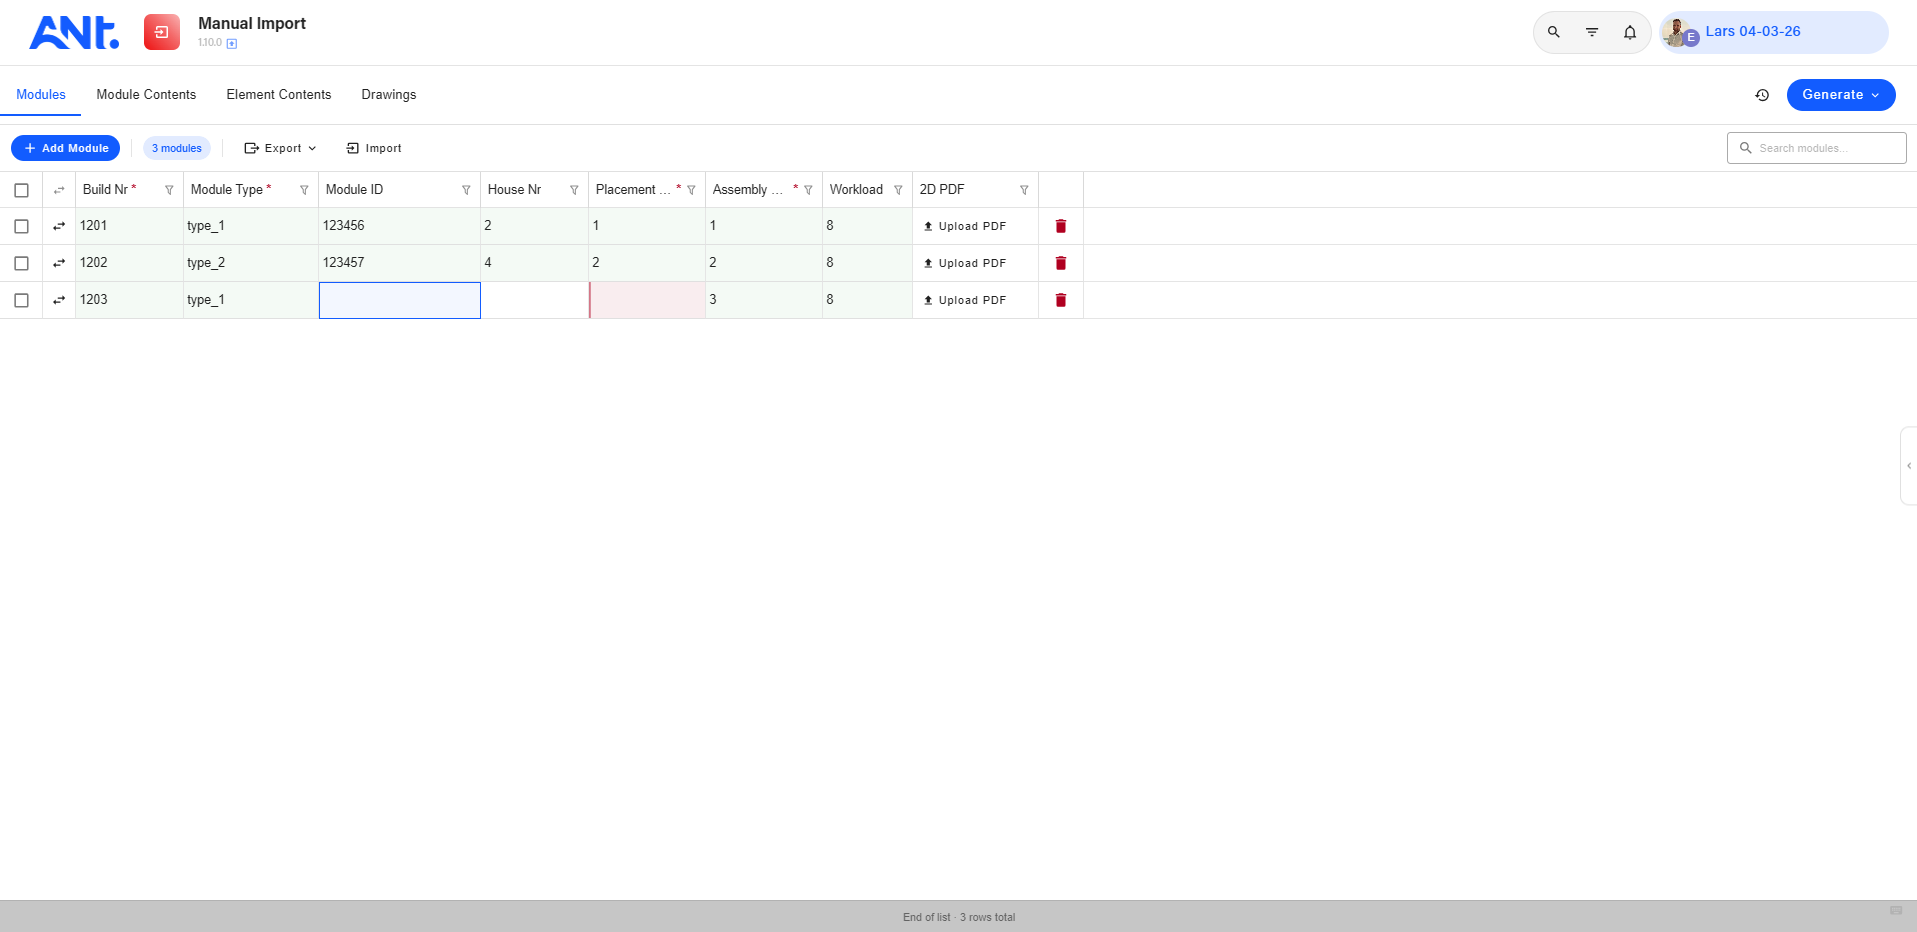Filter the 2D PDF column
The height and width of the screenshot is (932, 1917).
point(1024,190)
